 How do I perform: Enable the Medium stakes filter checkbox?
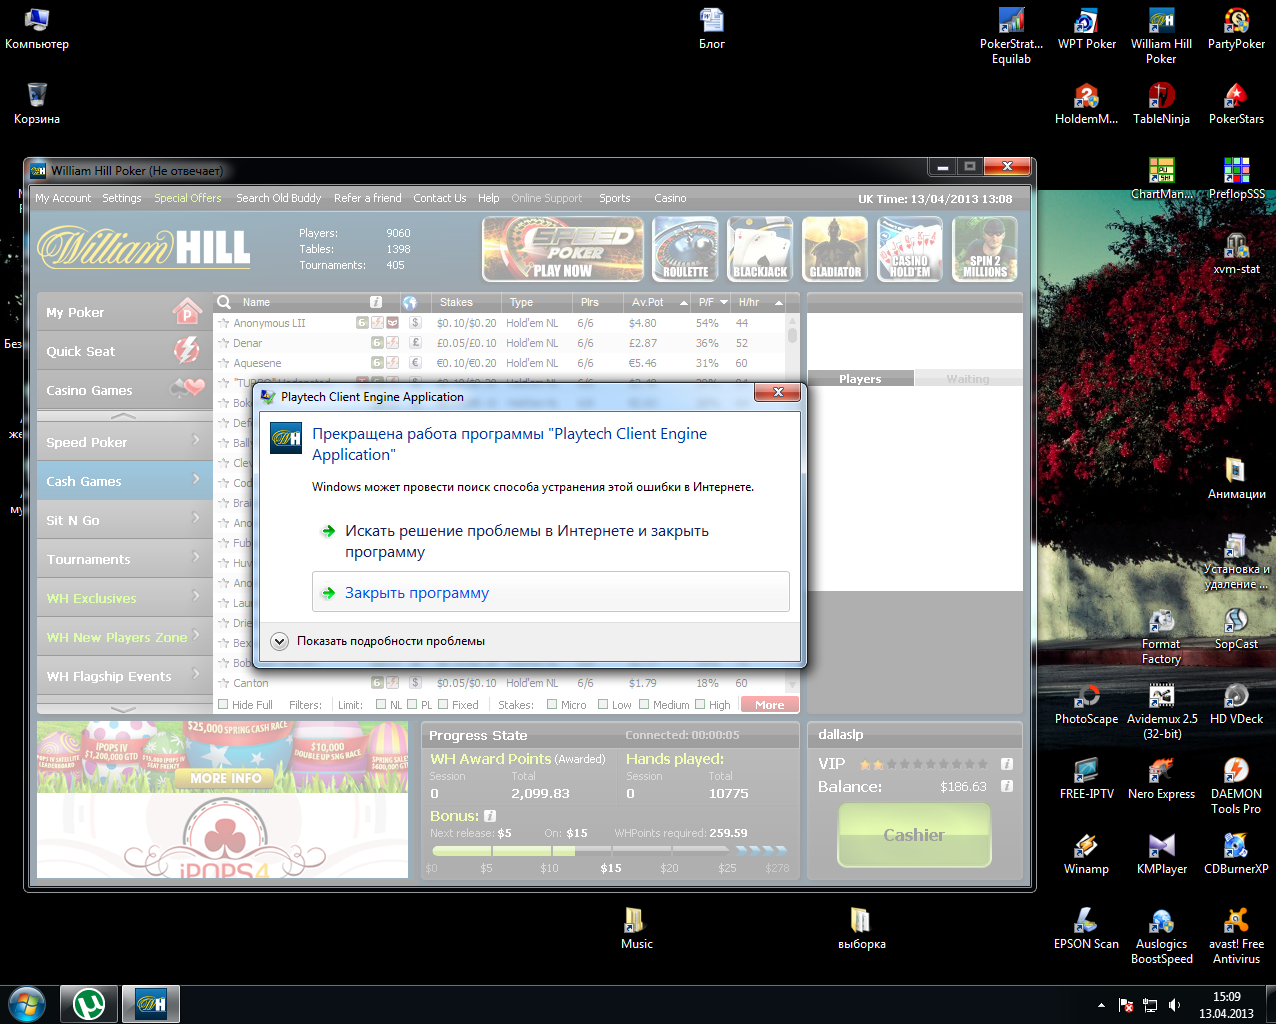[x=644, y=705]
